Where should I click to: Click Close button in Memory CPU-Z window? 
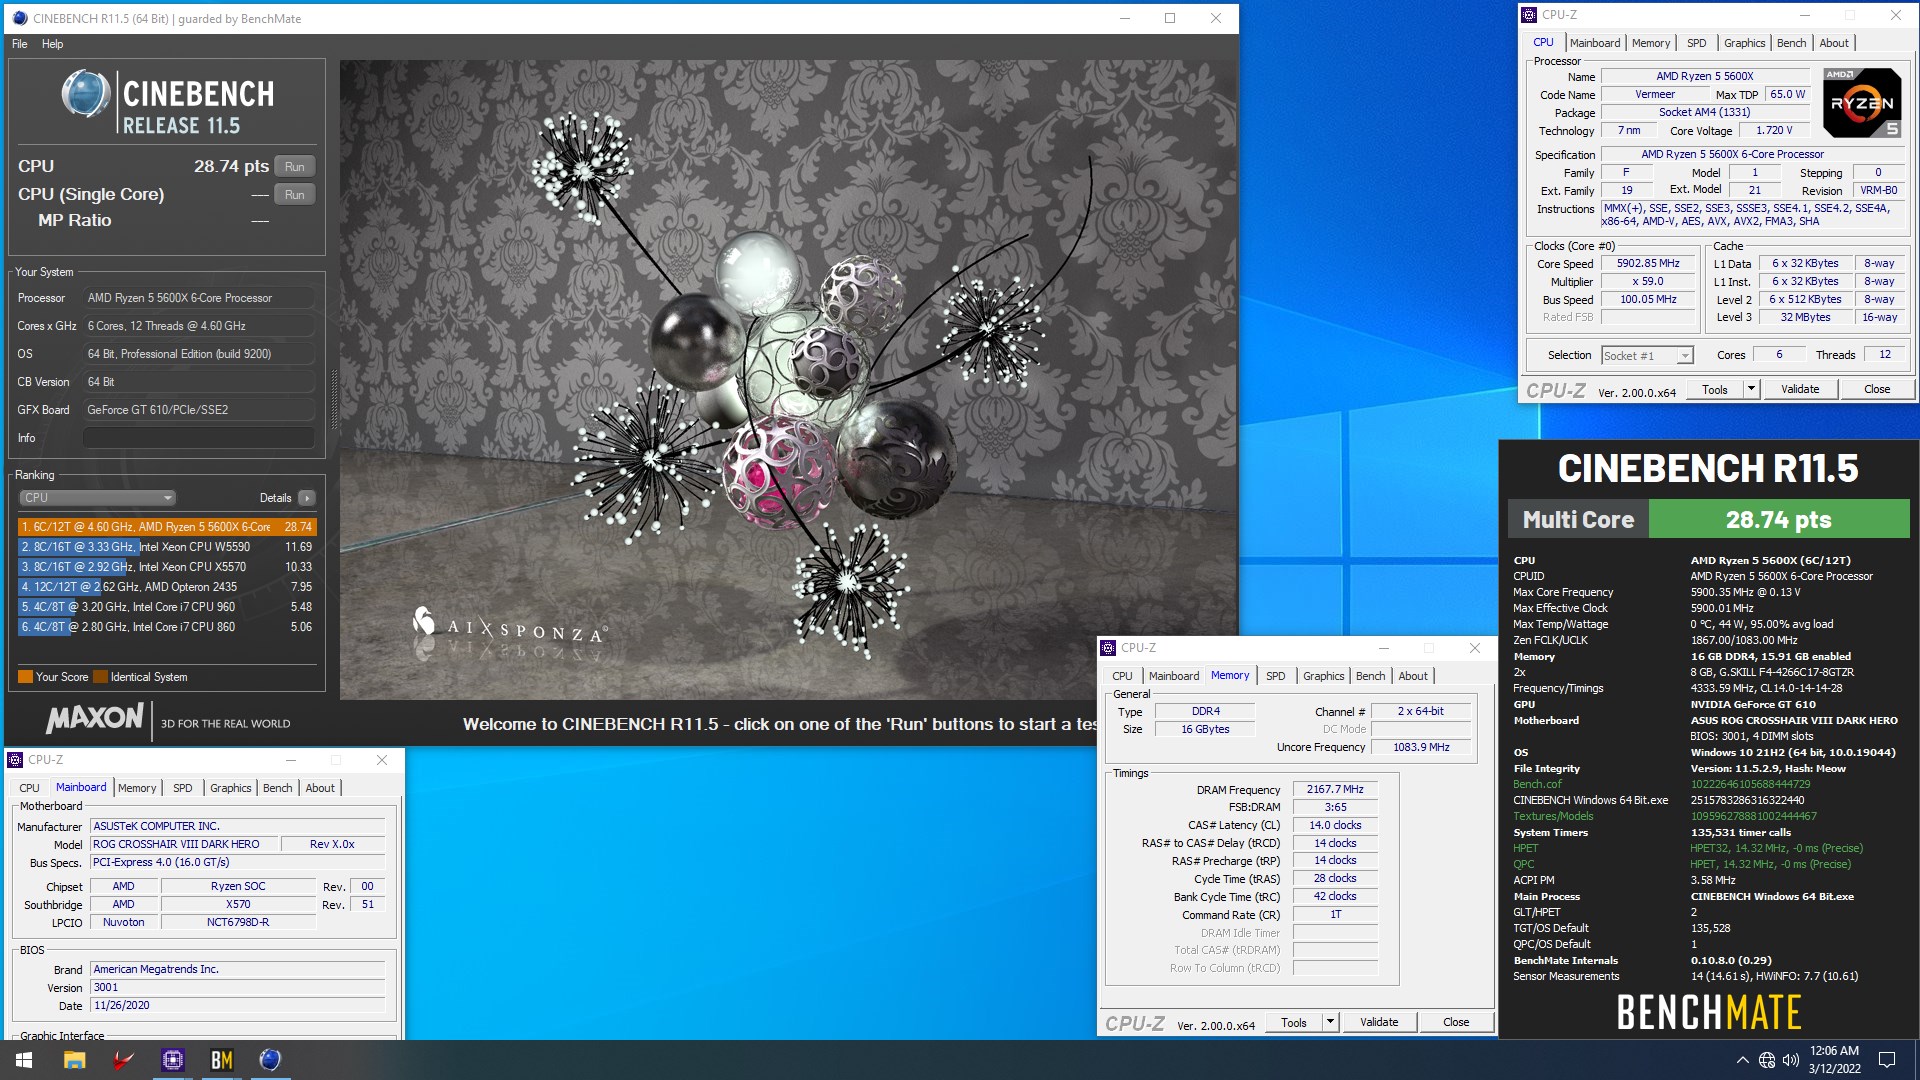coord(1456,1022)
